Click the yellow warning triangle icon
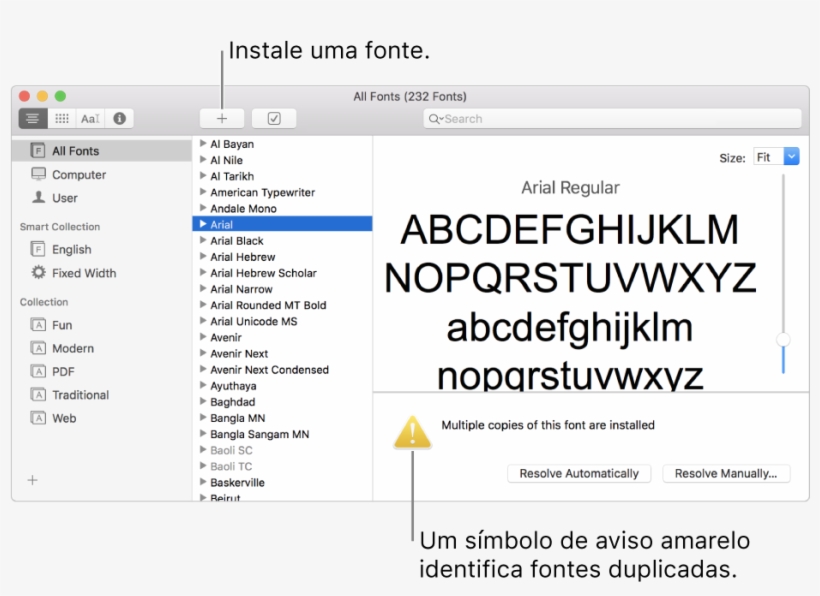The image size is (820, 596). [412, 432]
